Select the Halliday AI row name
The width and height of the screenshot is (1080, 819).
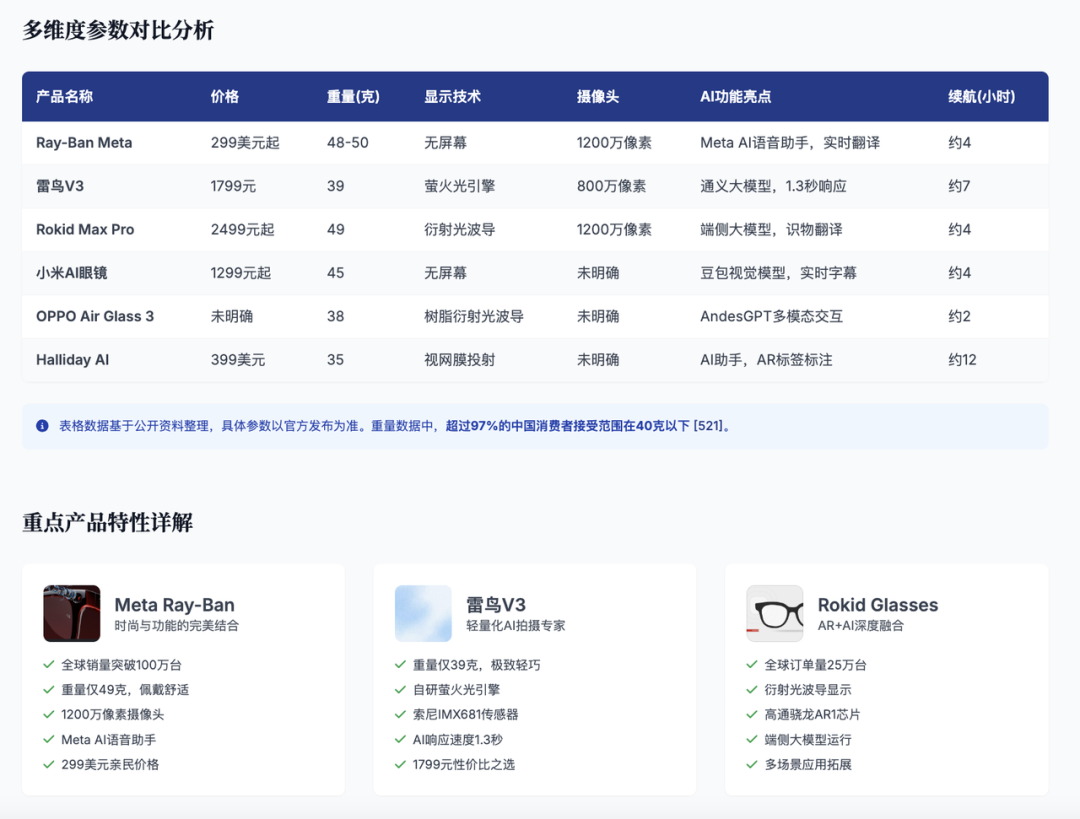point(72,360)
